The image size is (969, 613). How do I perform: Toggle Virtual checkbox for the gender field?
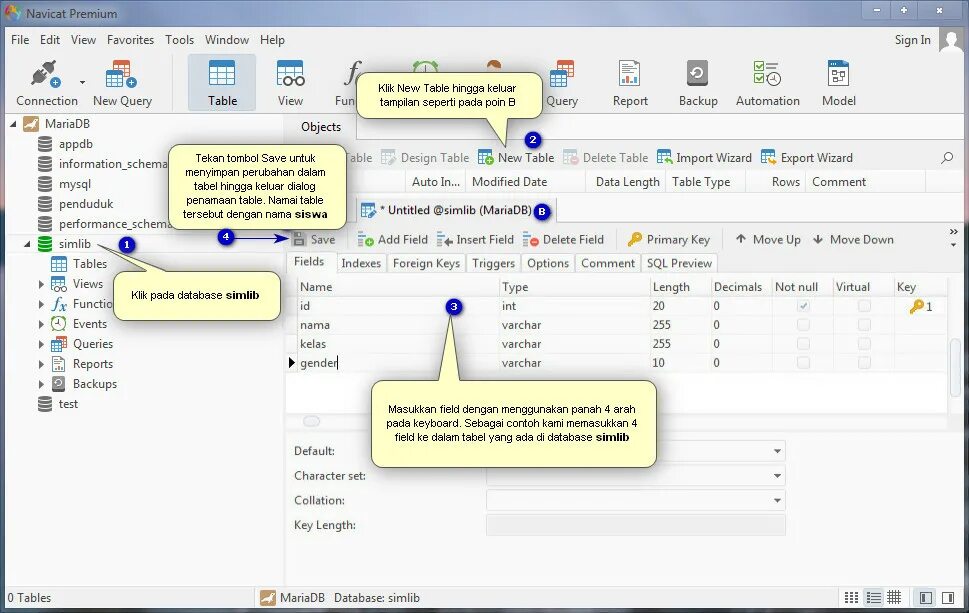click(x=864, y=363)
